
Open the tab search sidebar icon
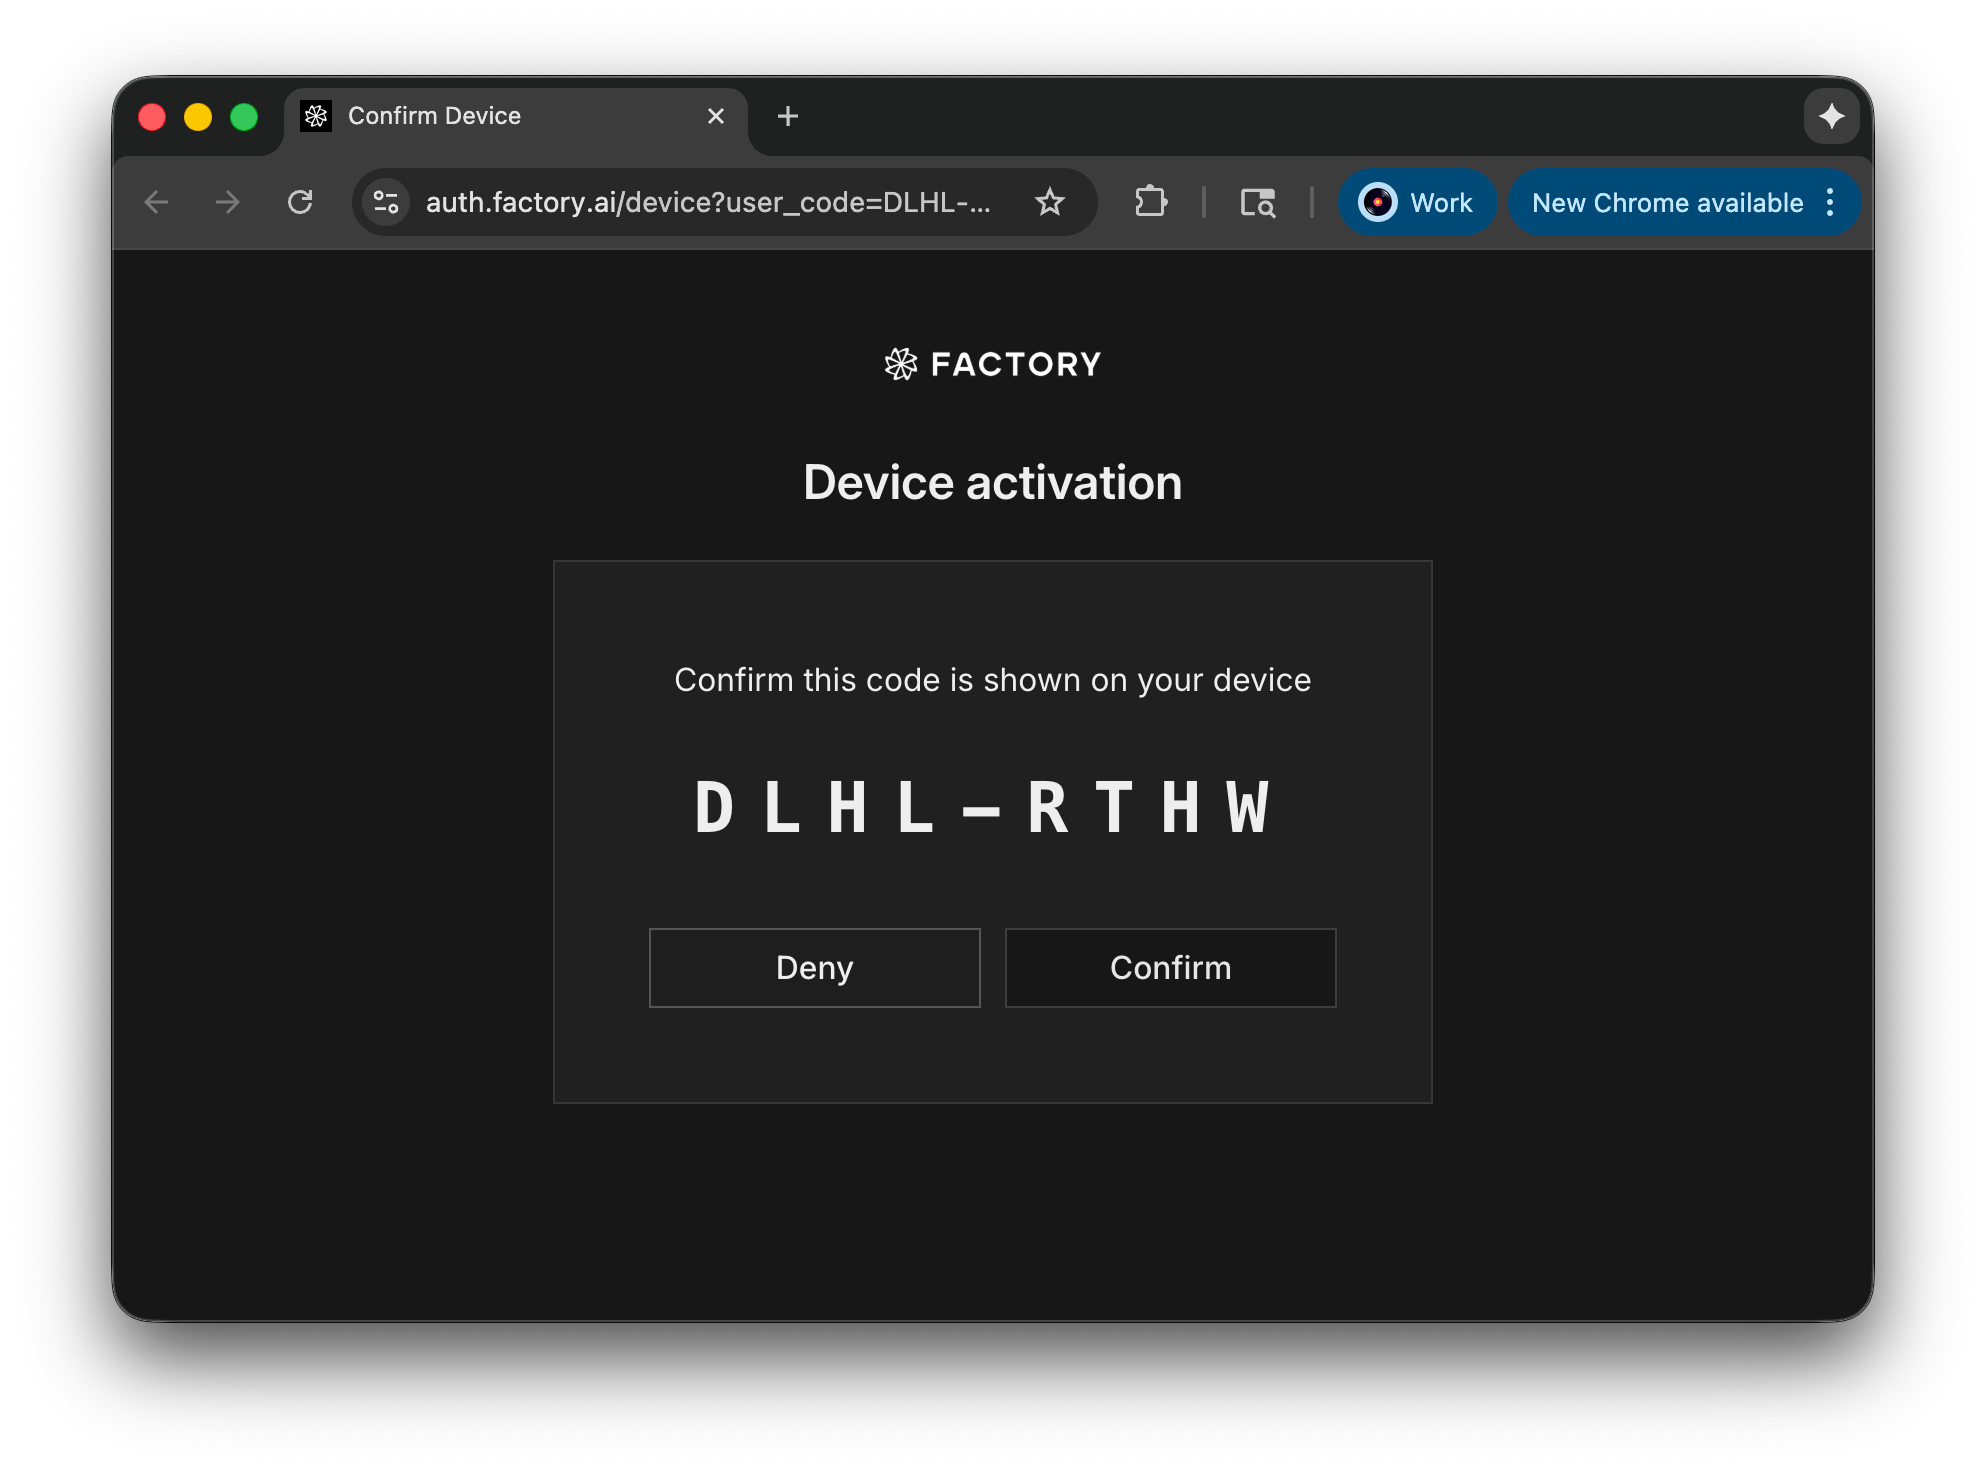(x=1258, y=203)
